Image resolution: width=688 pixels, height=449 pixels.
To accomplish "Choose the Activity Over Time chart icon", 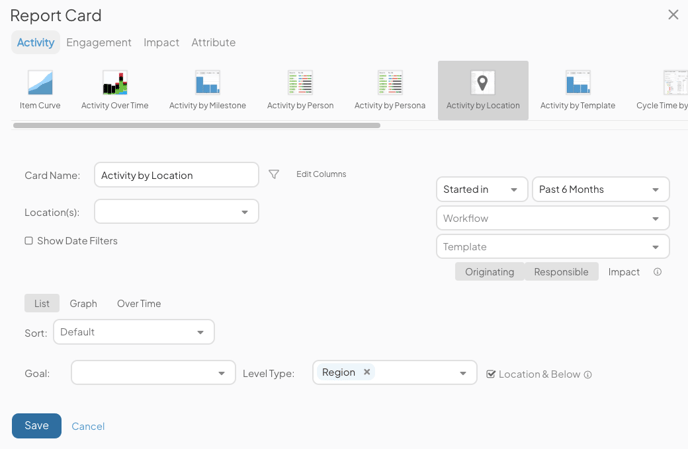I will [x=115, y=83].
